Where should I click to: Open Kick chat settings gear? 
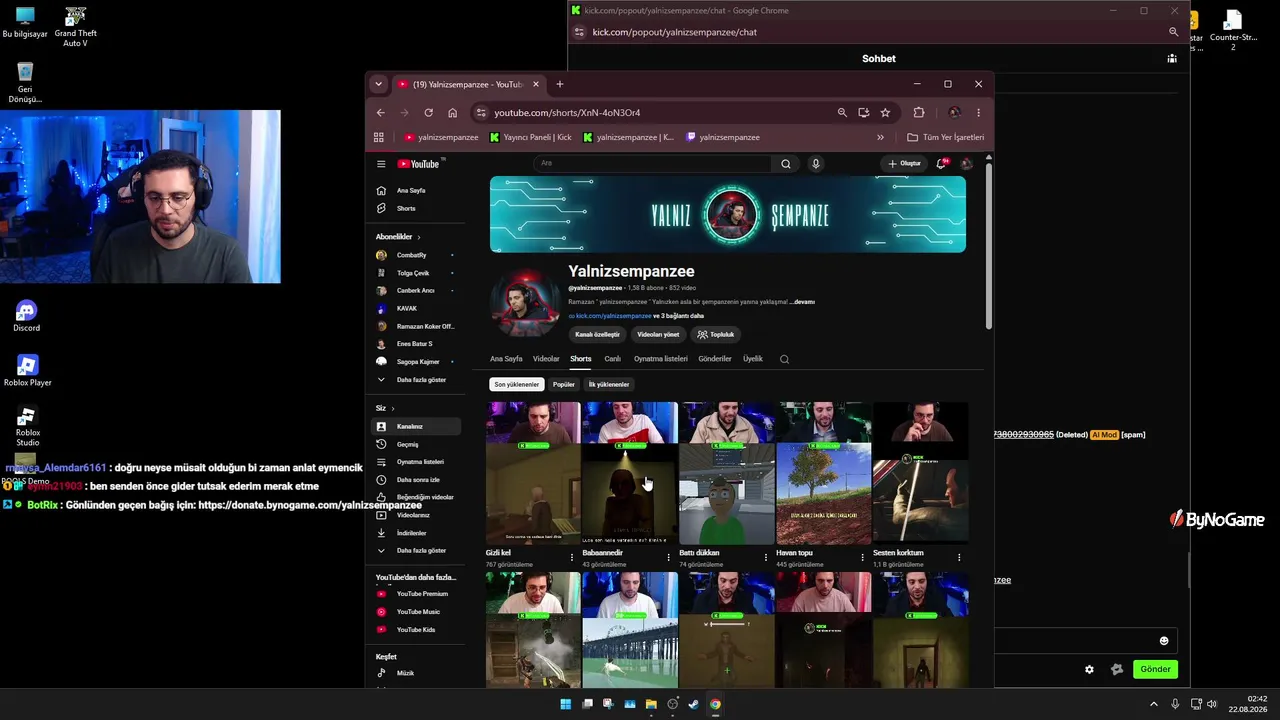coord(1089,670)
